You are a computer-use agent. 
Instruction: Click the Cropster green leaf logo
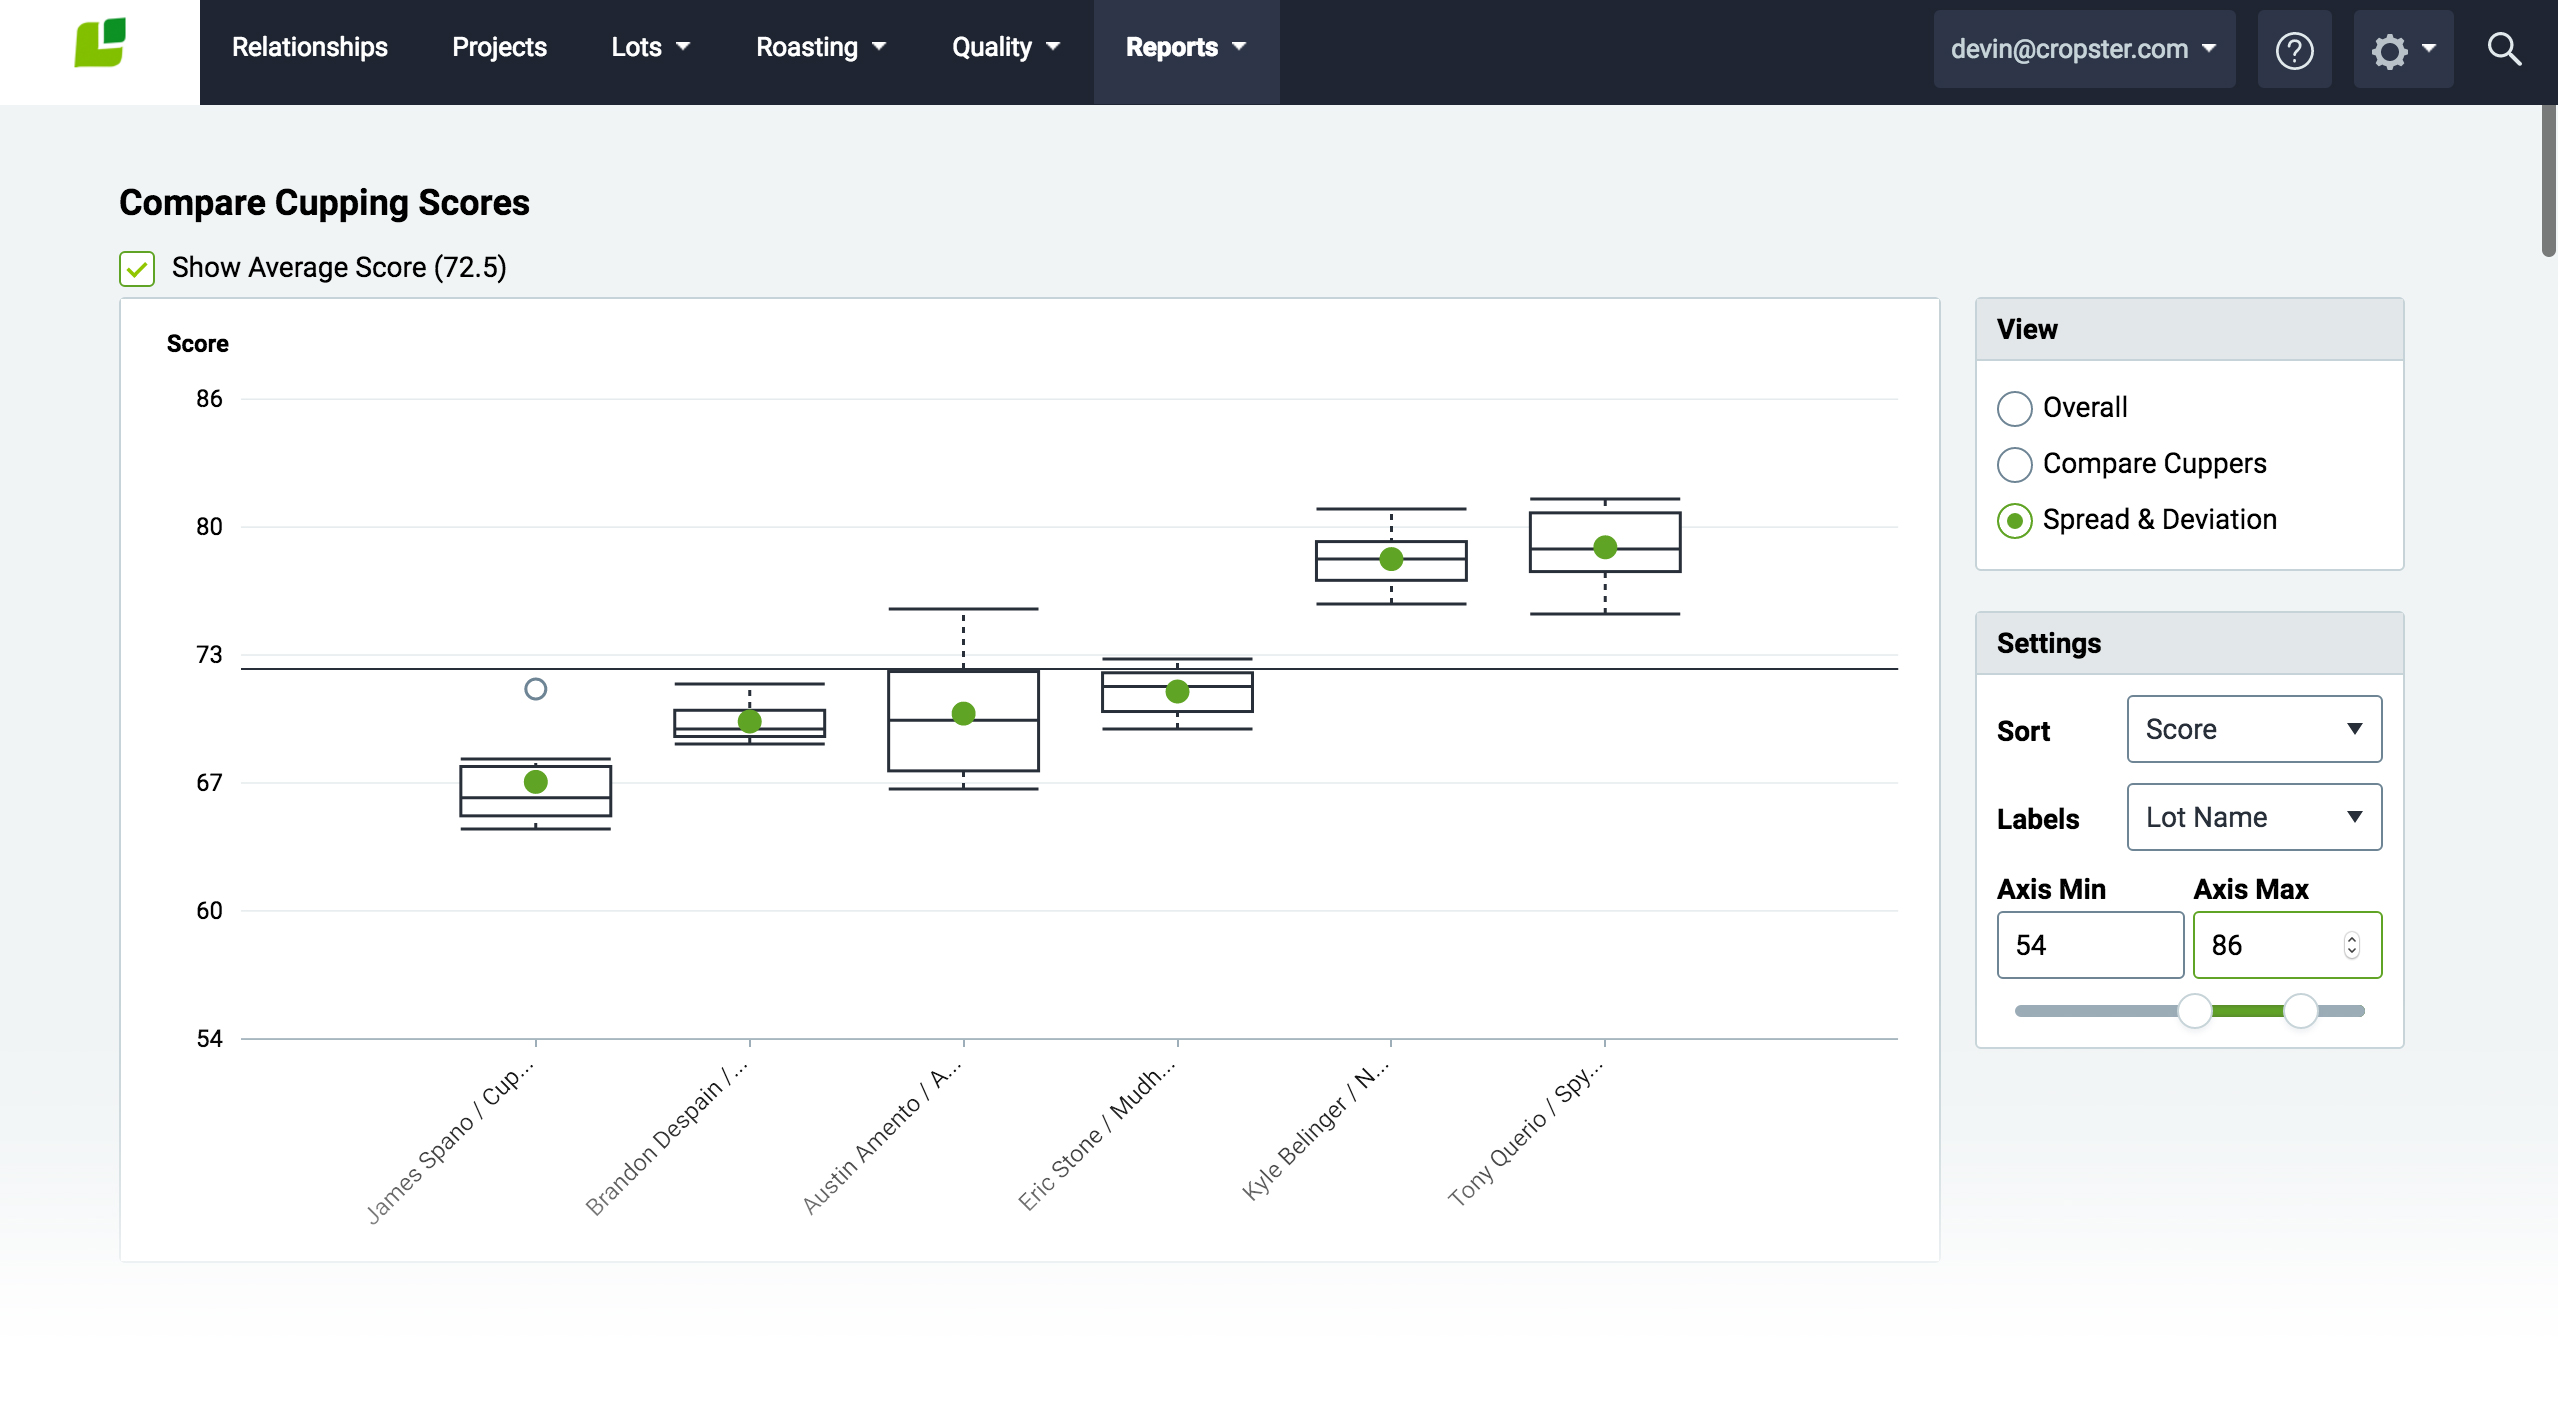100,43
